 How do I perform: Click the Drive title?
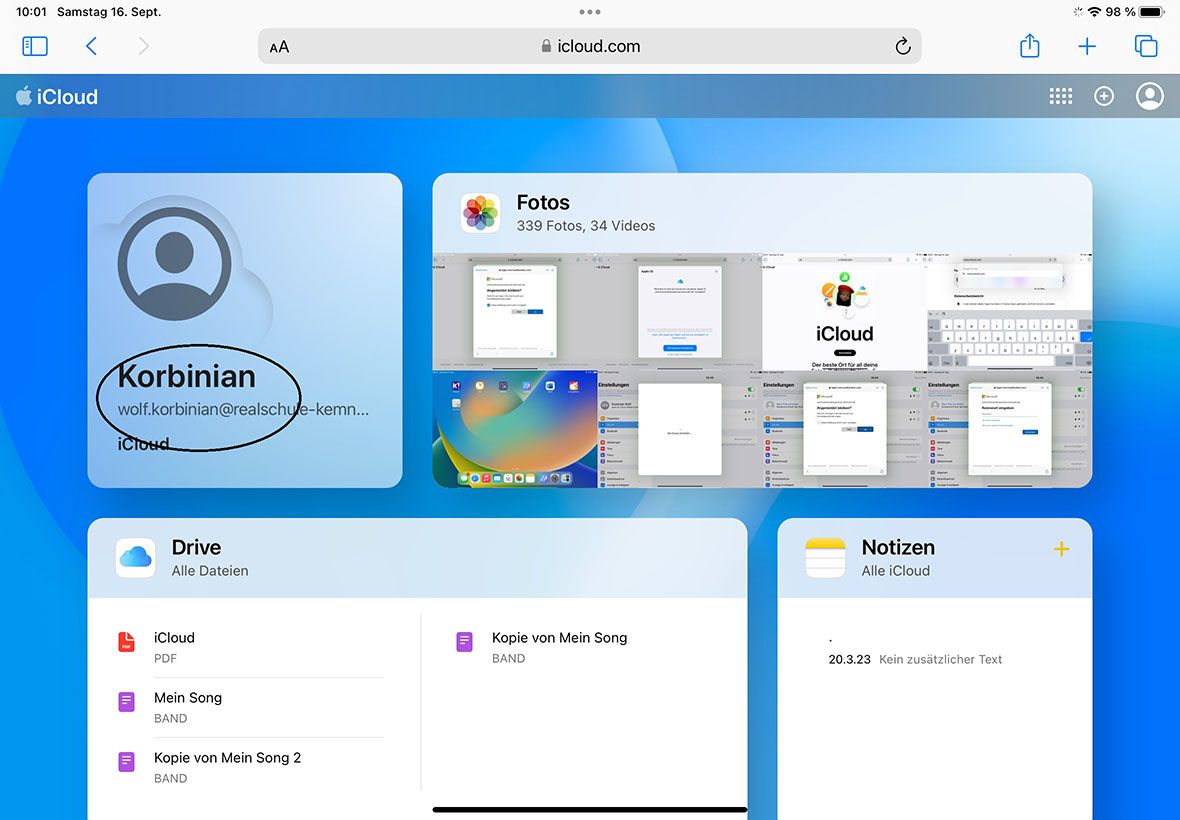pos(196,547)
